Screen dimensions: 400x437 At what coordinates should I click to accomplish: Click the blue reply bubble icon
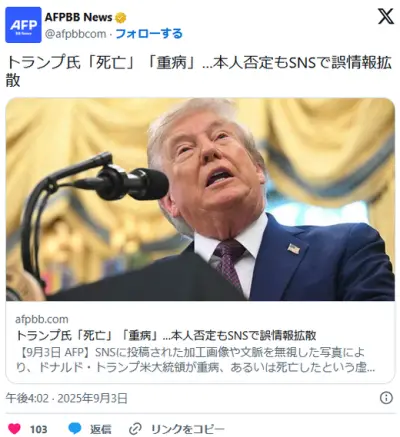coord(75,429)
